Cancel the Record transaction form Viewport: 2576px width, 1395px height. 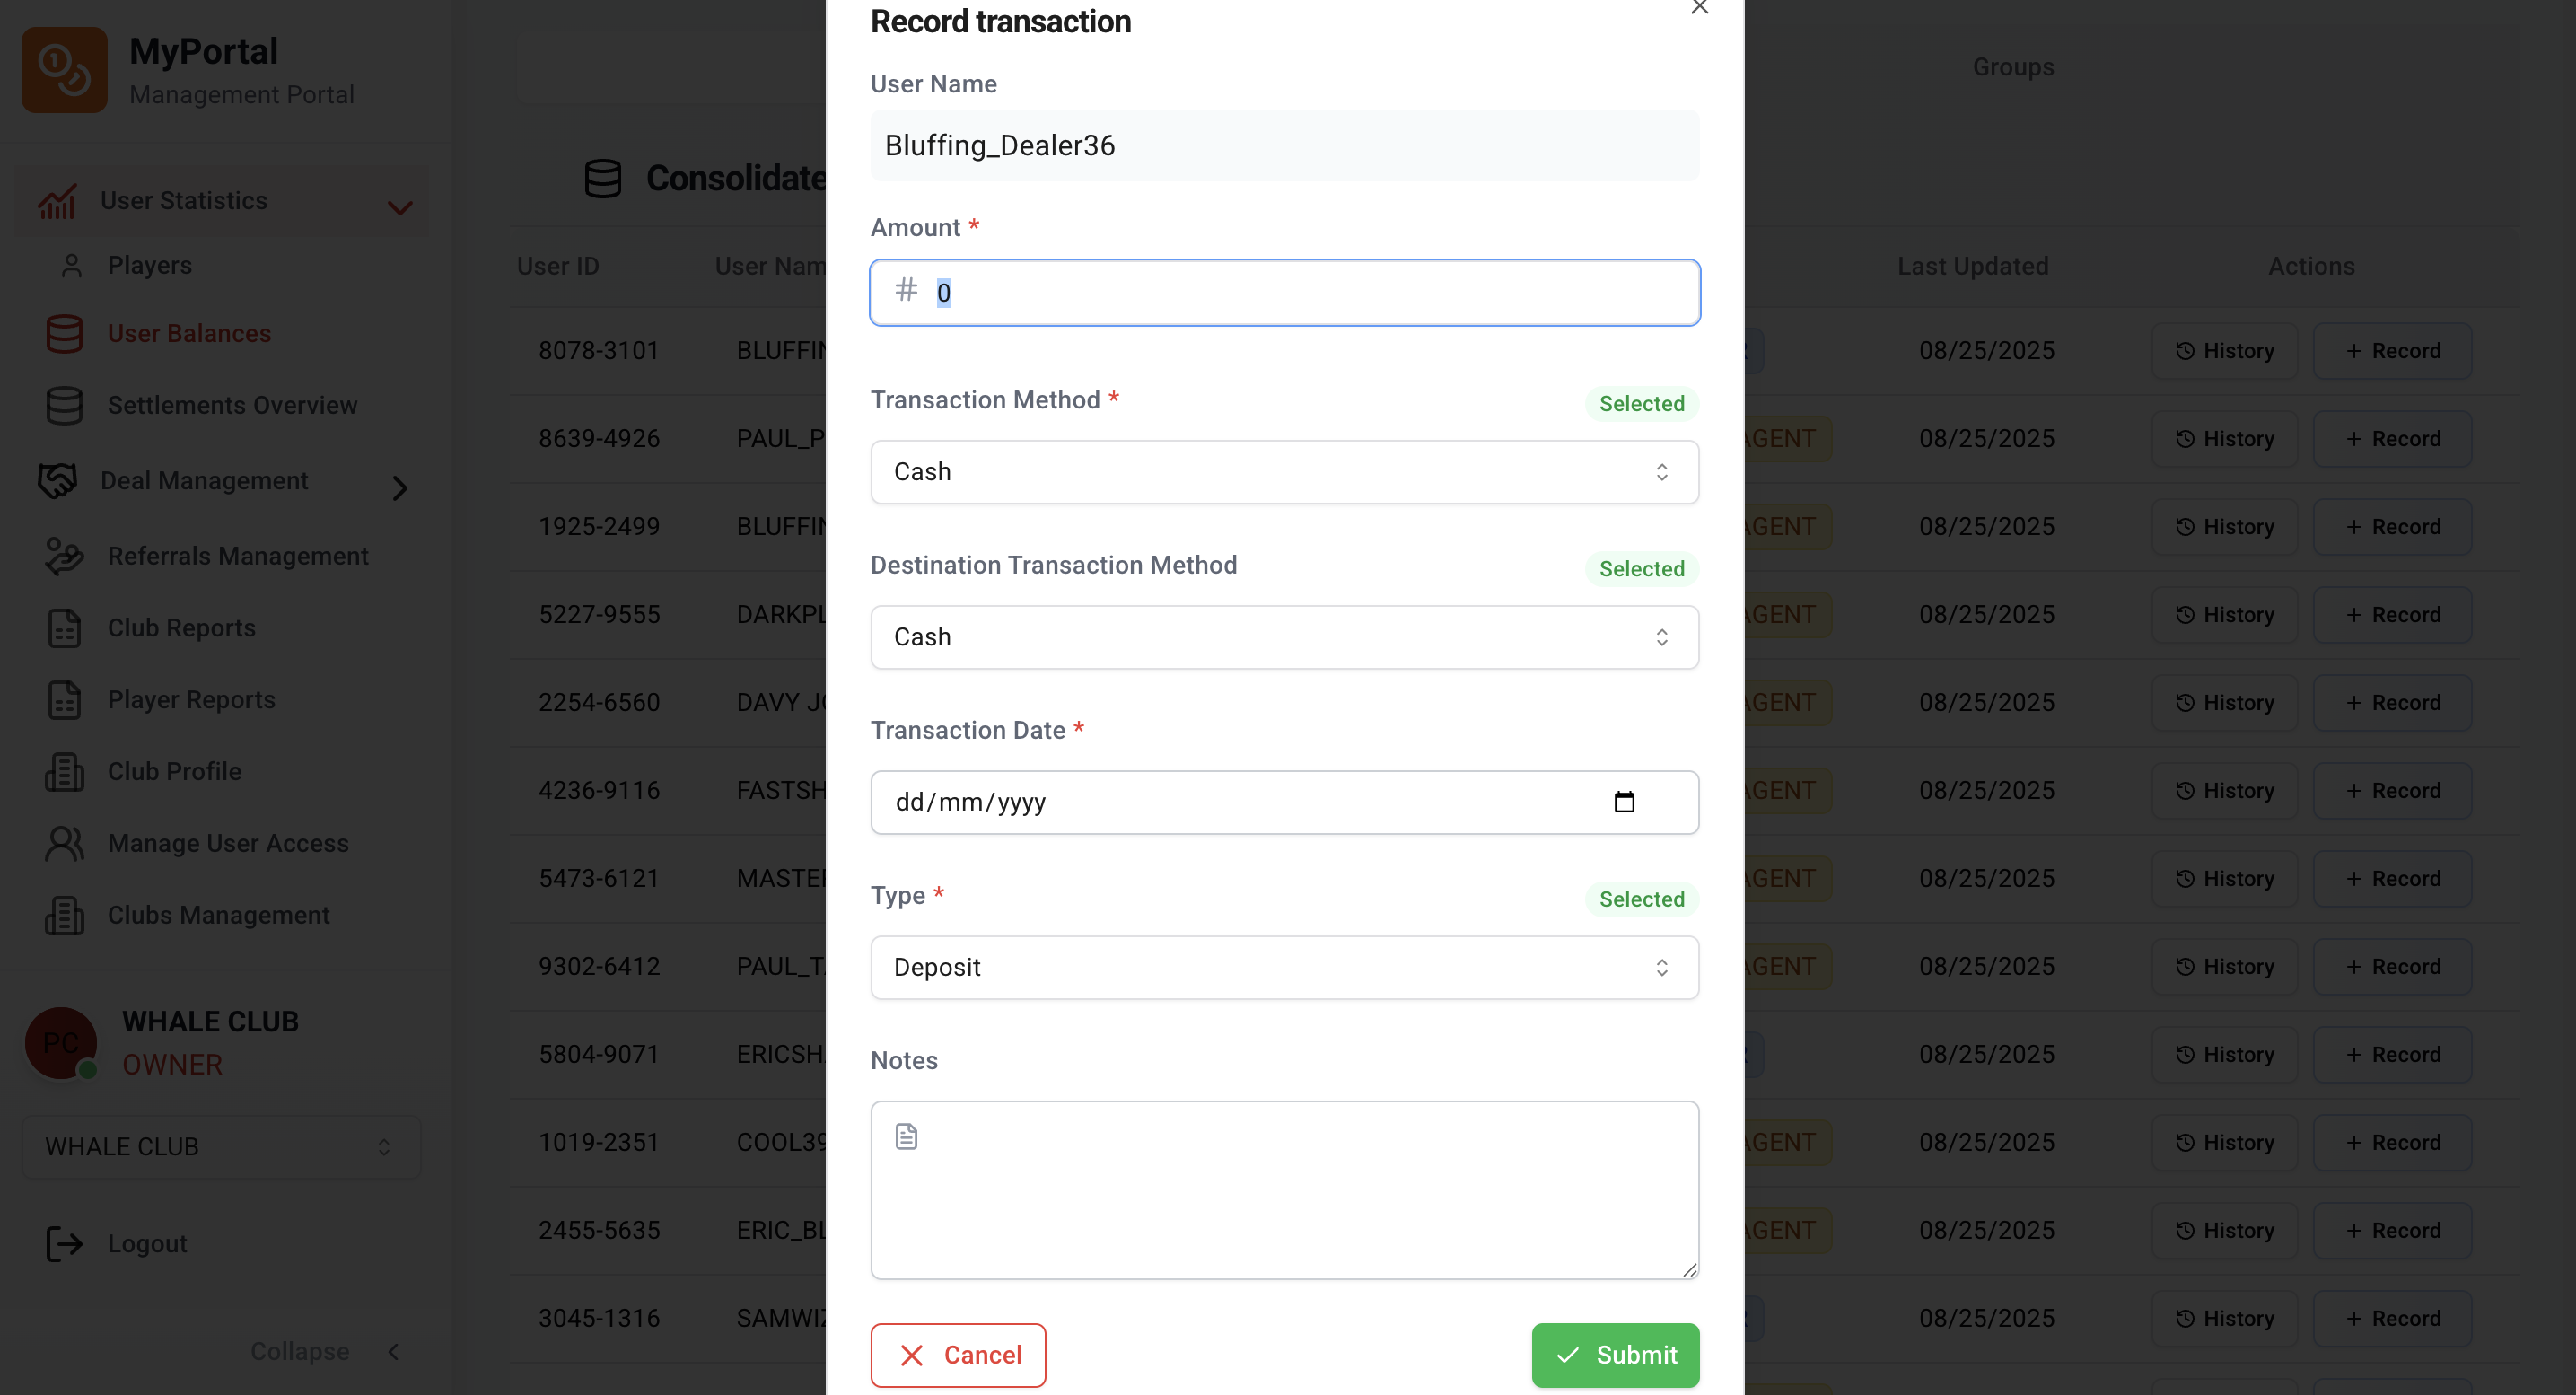pos(958,1355)
